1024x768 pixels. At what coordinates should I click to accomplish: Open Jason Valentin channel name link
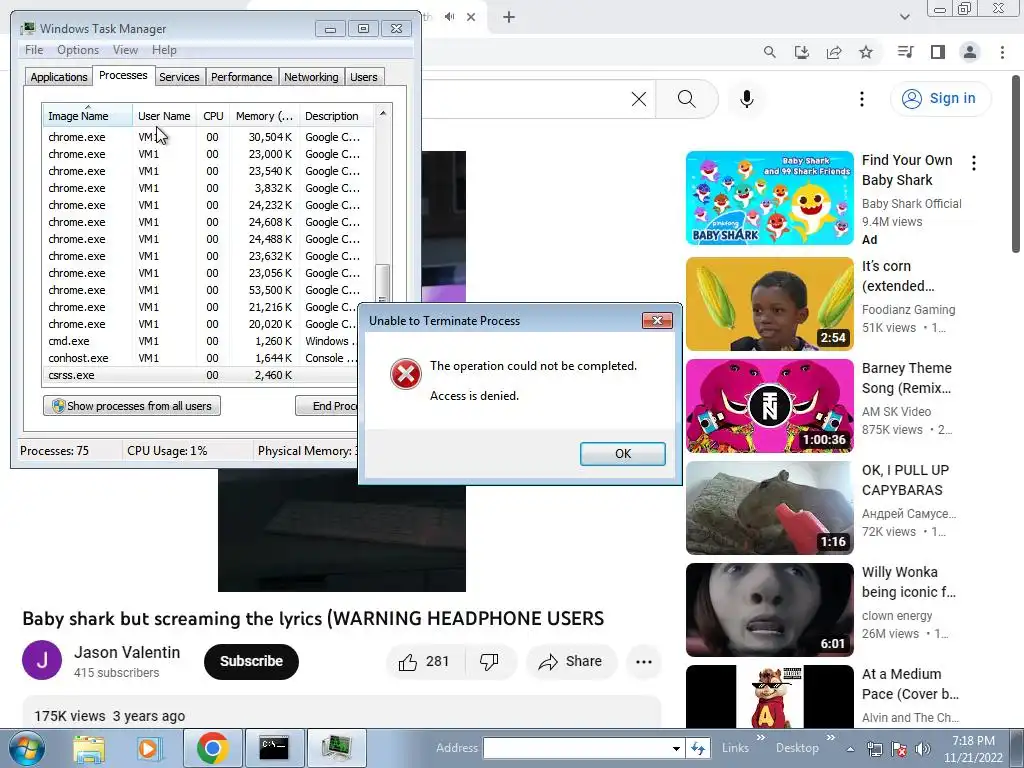click(127, 652)
